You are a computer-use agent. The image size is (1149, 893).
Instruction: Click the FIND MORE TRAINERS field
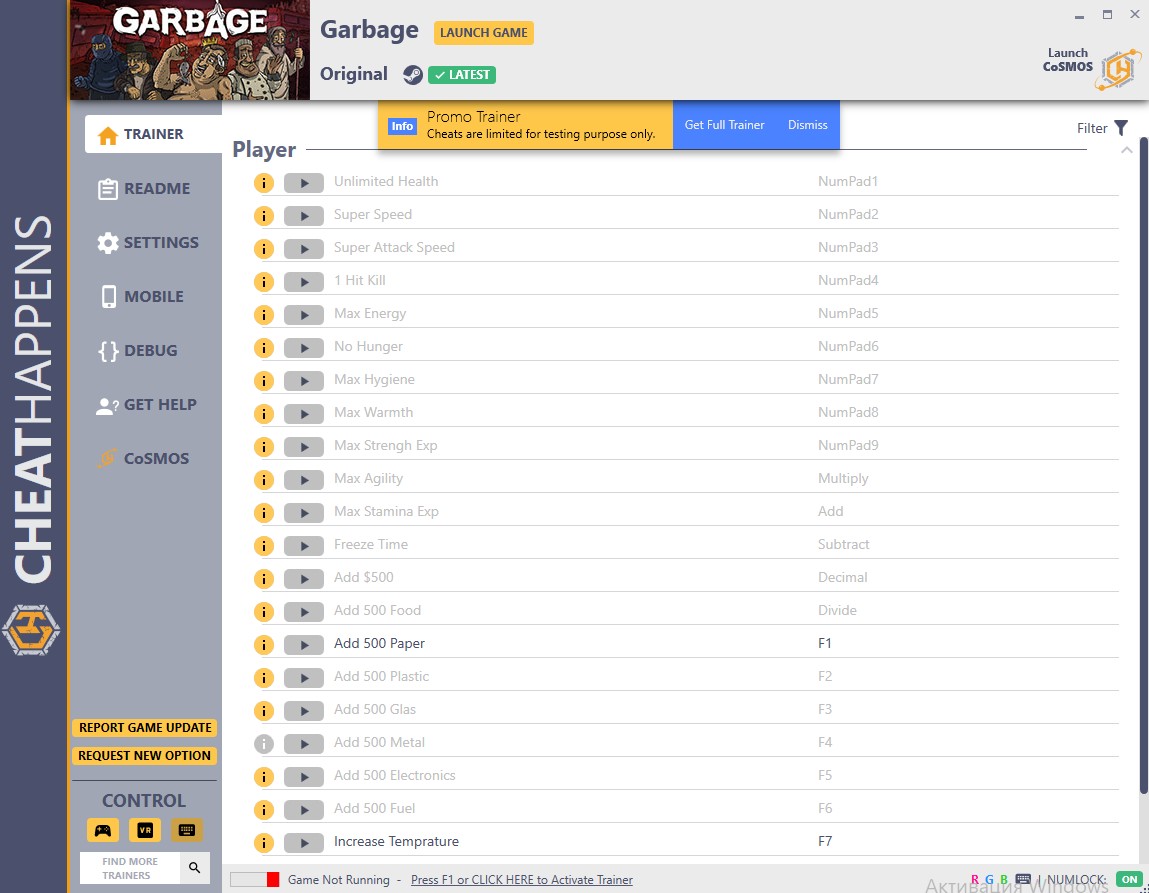click(130, 868)
